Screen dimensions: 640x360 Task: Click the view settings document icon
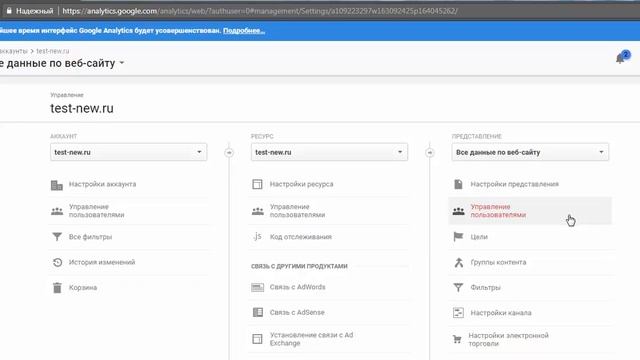tap(458, 184)
